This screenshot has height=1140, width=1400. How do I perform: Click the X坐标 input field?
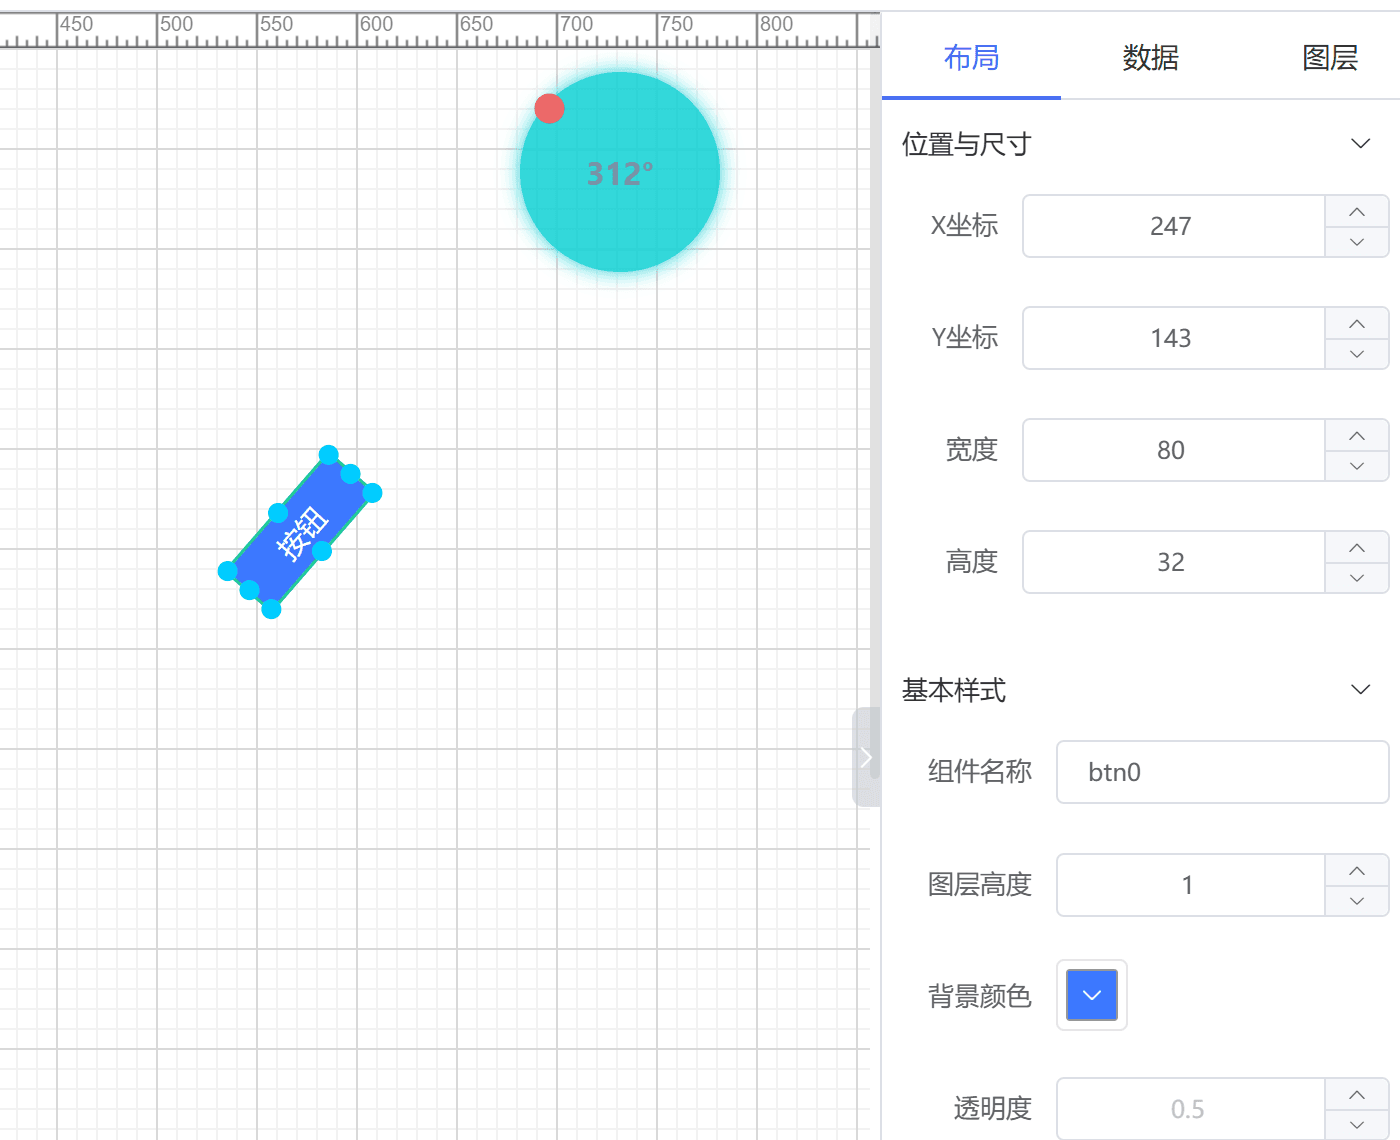1173,226
